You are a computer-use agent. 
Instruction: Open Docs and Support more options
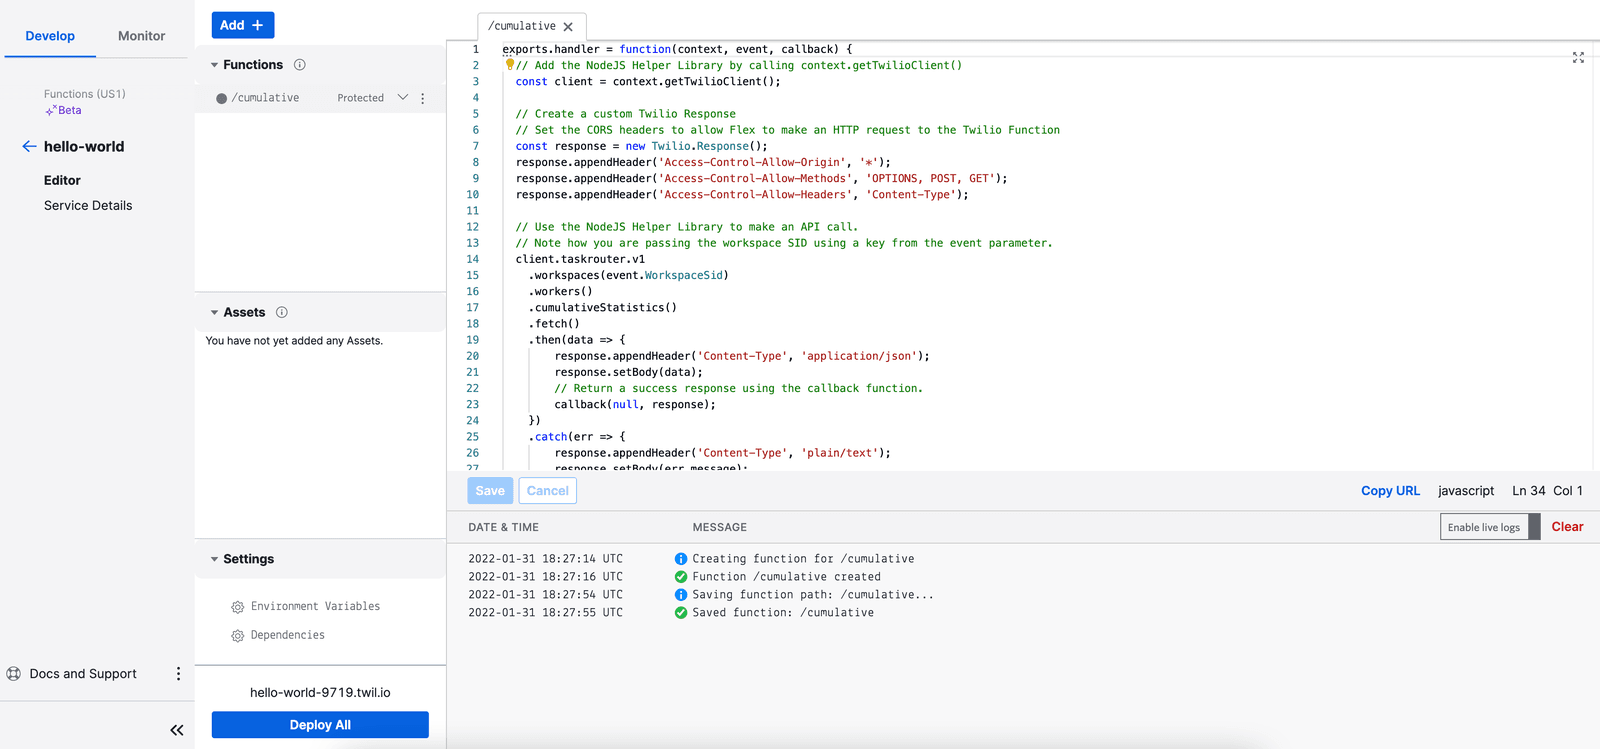tap(178, 674)
